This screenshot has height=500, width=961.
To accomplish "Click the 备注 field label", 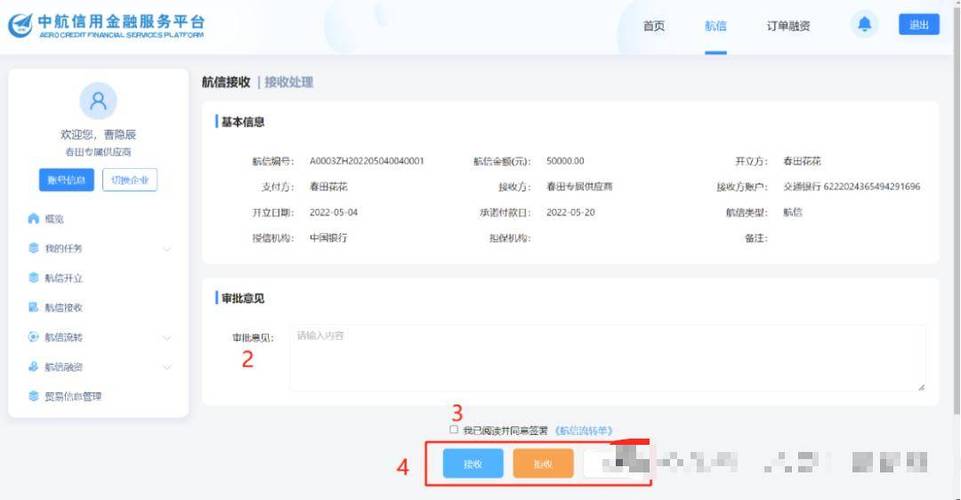I will 756,238.
